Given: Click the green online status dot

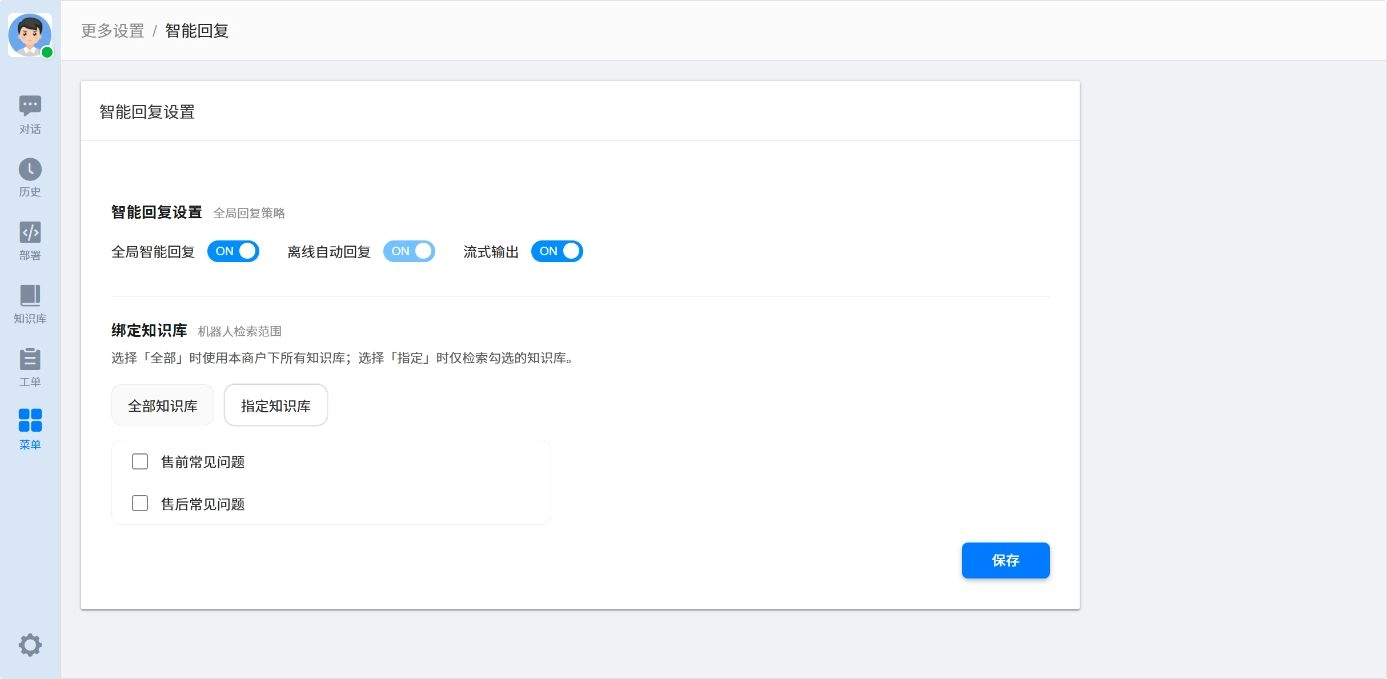Looking at the screenshot, I should point(47,52).
